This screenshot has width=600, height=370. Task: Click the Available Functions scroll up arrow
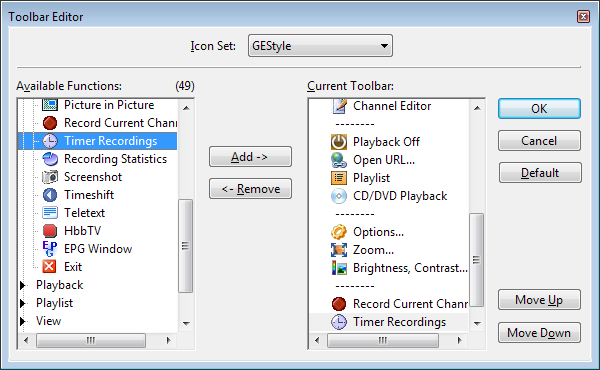point(186,108)
